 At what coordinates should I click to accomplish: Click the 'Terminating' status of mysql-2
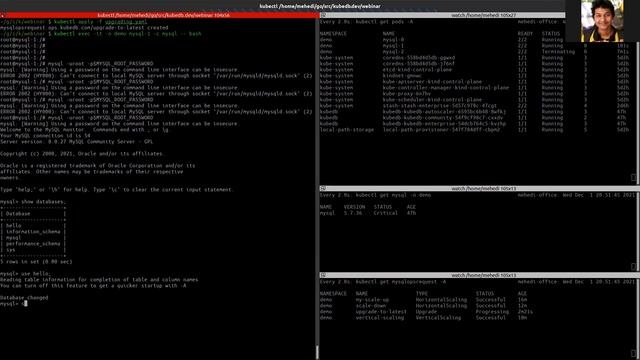(558, 52)
